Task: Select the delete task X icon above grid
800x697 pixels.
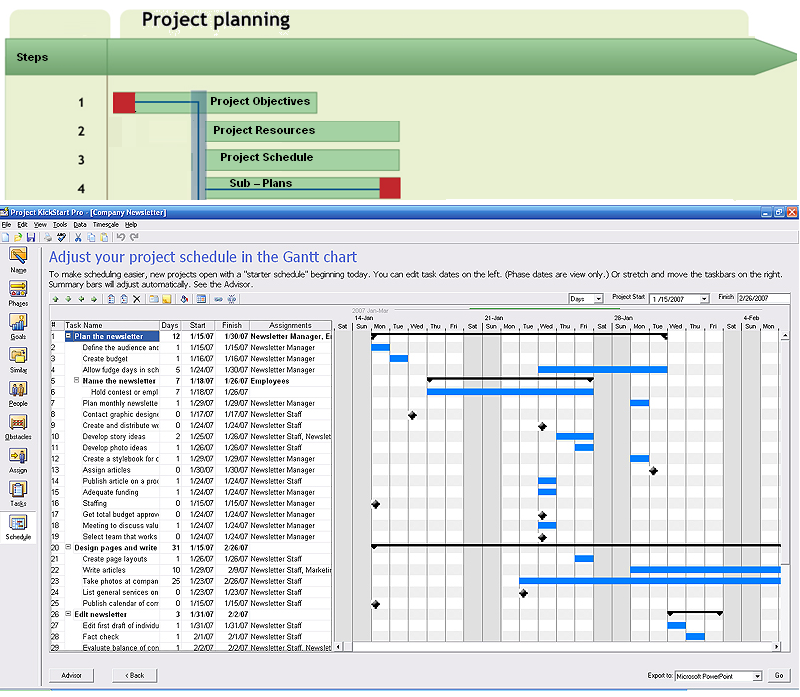Action: point(137,300)
